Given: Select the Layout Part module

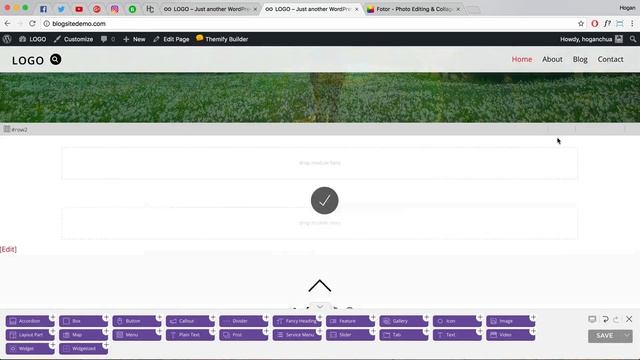Looking at the screenshot, I should (x=29, y=335).
